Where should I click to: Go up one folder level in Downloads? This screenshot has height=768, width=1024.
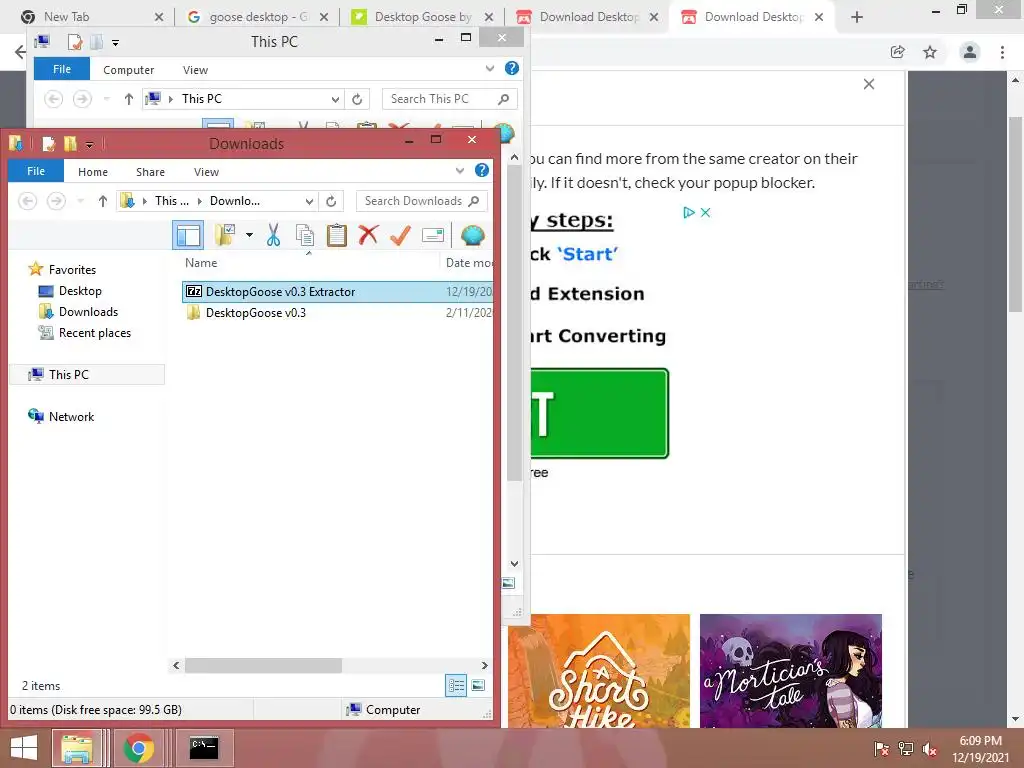click(x=103, y=201)
